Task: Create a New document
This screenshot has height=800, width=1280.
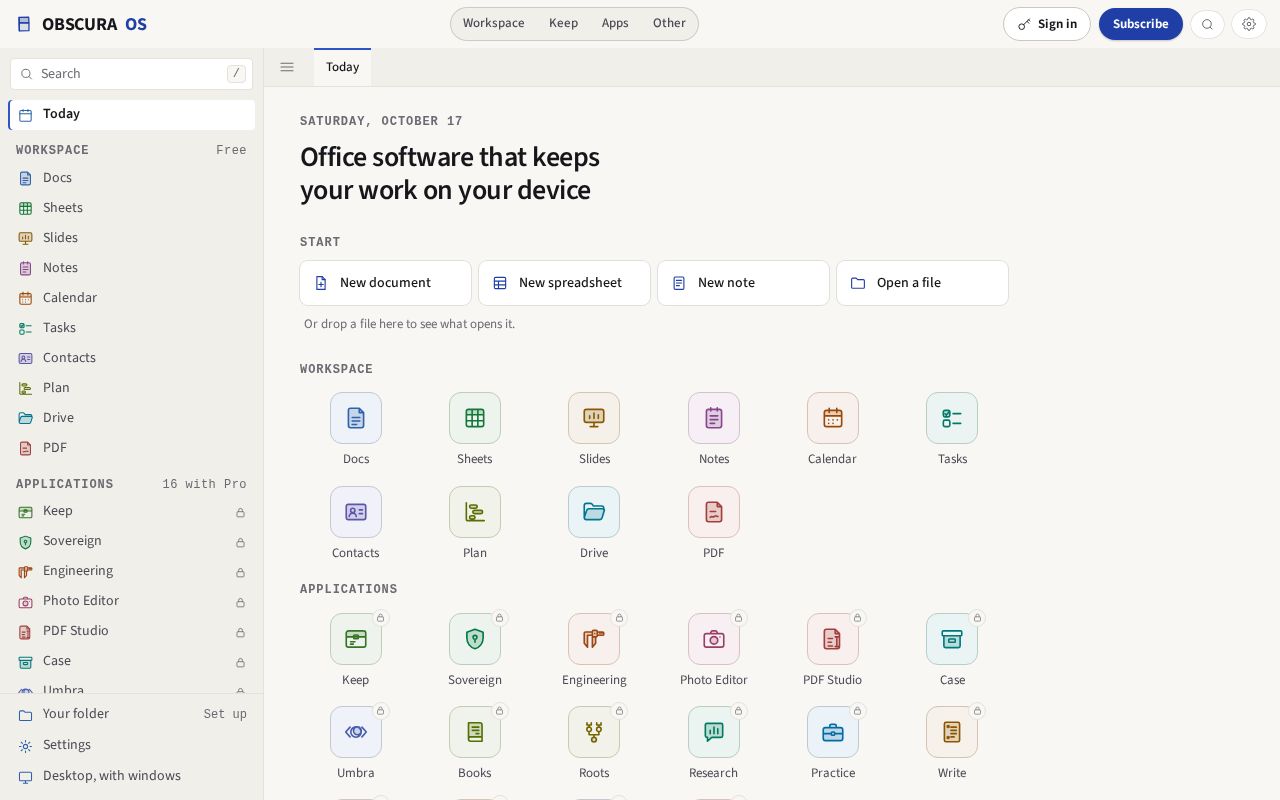Action: (385, 283)
